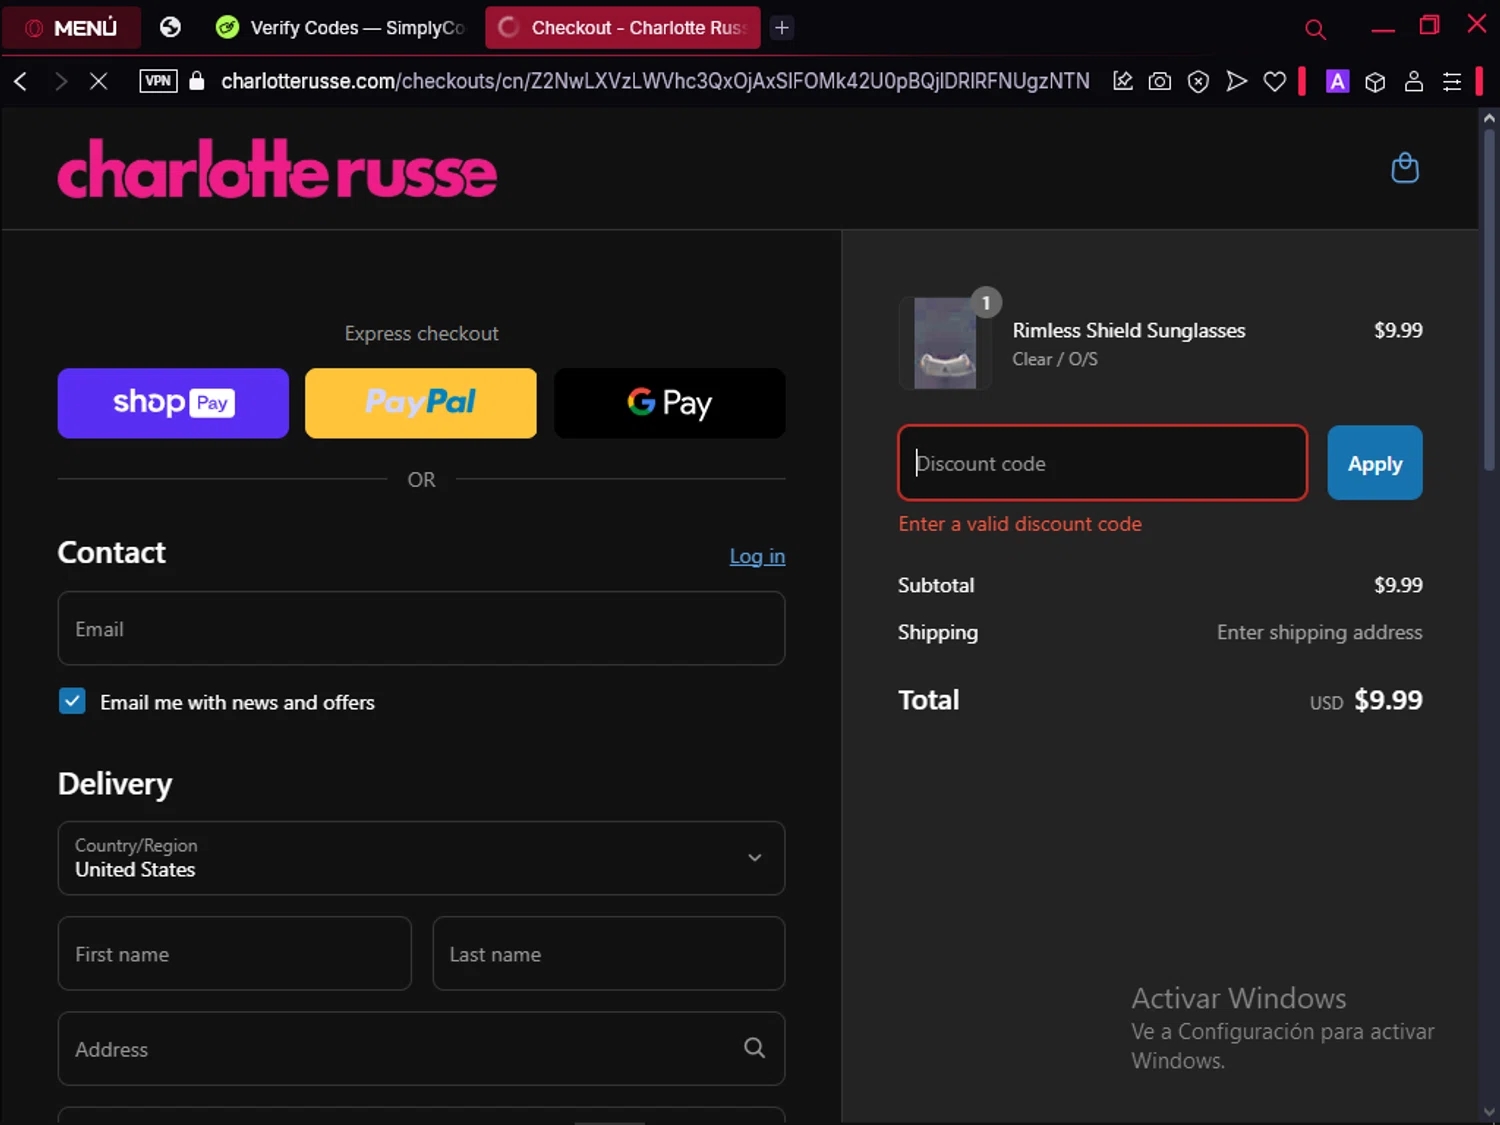The height and width of the screenshot is (1125, 1500).
Task: Click the First name field
Action: tap(234, 953)
